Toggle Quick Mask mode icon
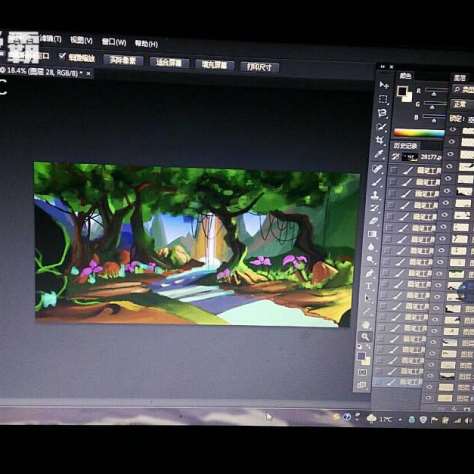This screenshot has width=474, height=474. [x=363, y=372]
